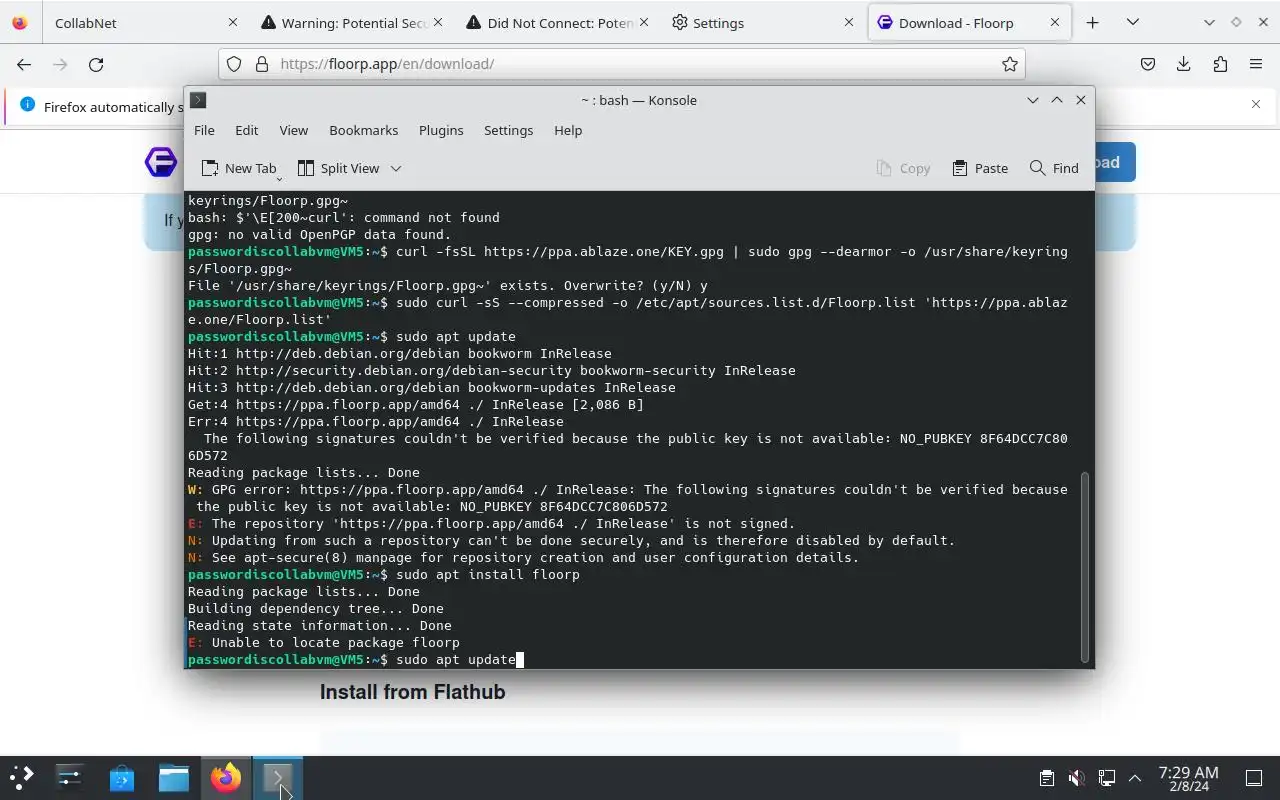The width and height of the screenshot is (1280, 800).
Task: Expand the Split View dropdown chevron
Action: pos(396,168)
